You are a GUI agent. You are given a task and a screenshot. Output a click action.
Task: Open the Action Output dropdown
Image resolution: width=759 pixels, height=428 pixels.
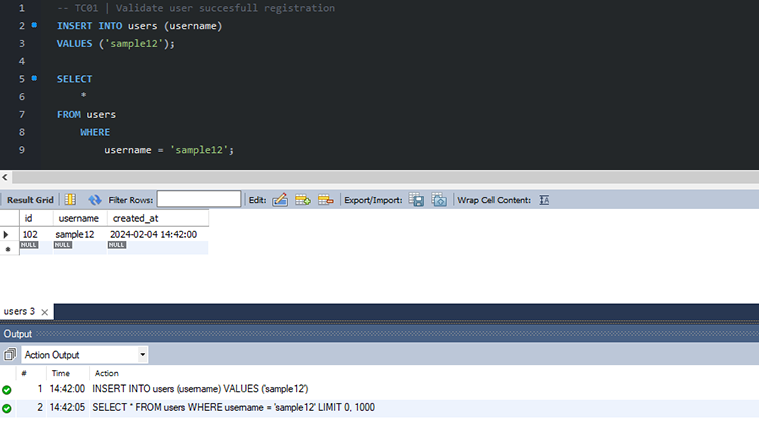pos(142,355)
